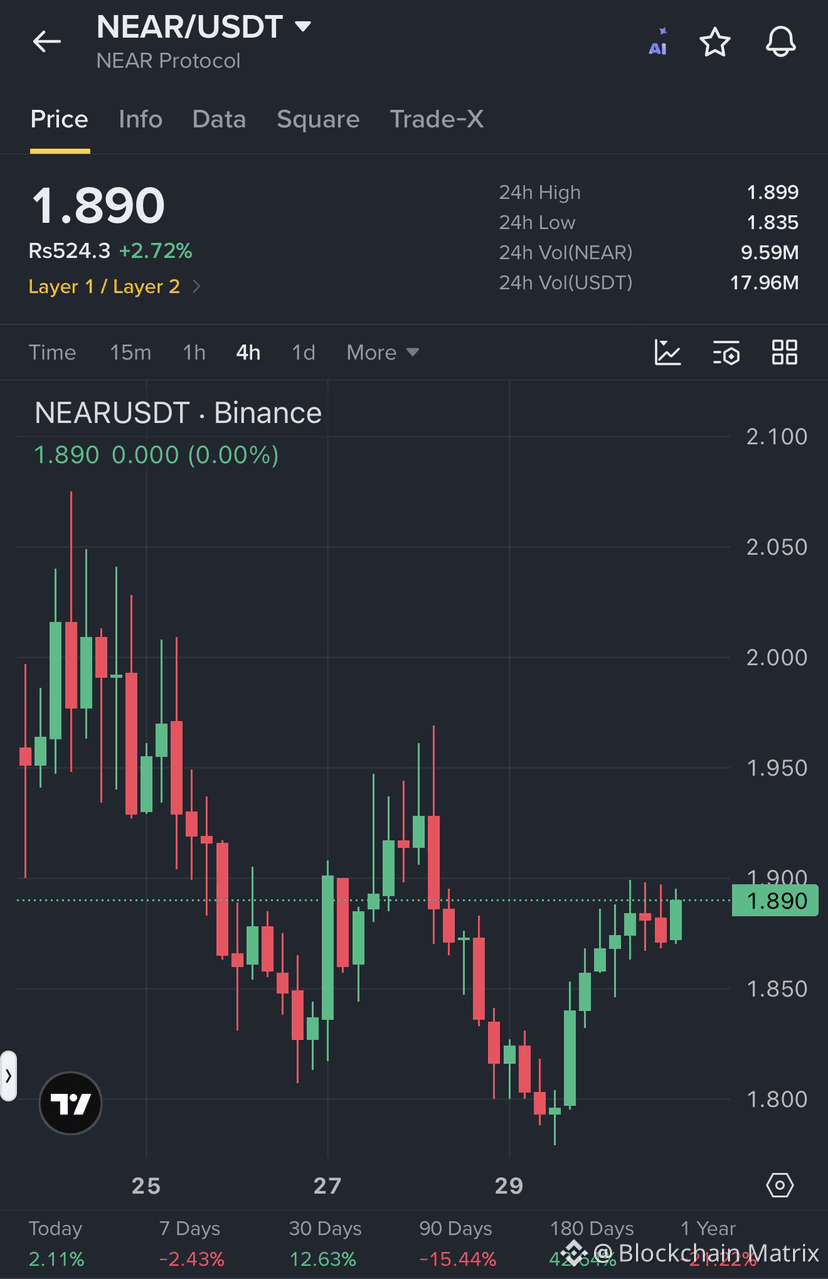This screenshot has width=828, height=1279.
Task: Open chart indicators line icon
Action: (x=668, y=352)
